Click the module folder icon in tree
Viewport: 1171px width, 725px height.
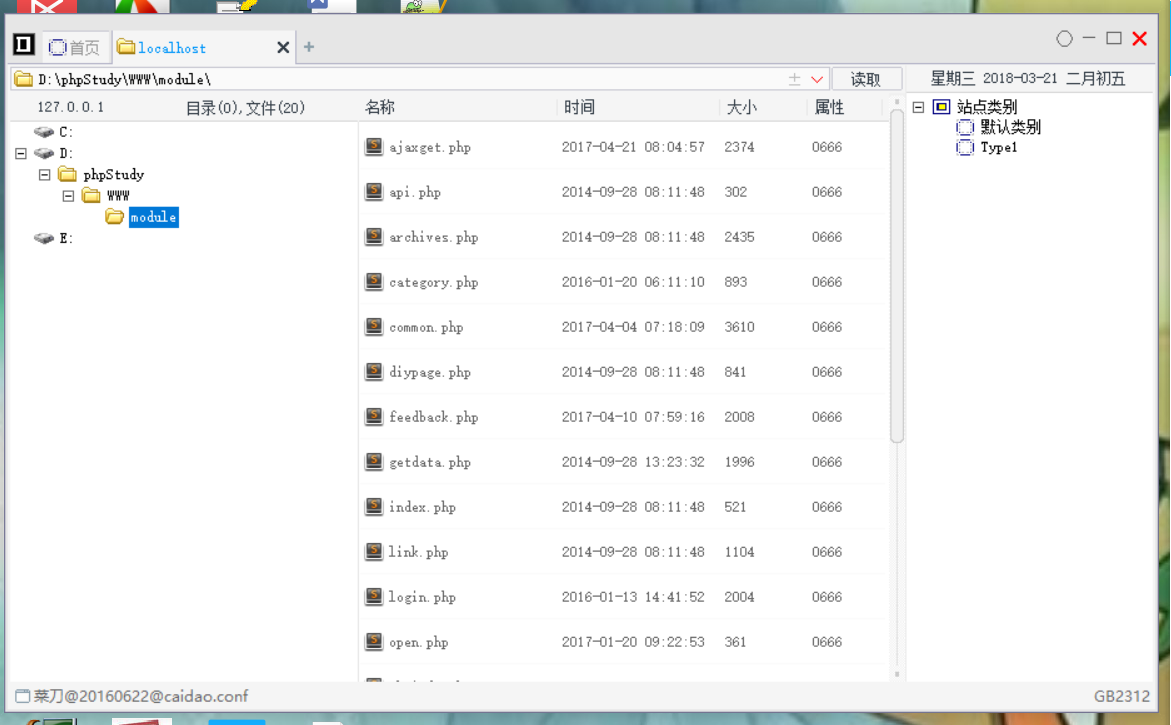pos(115,217)
